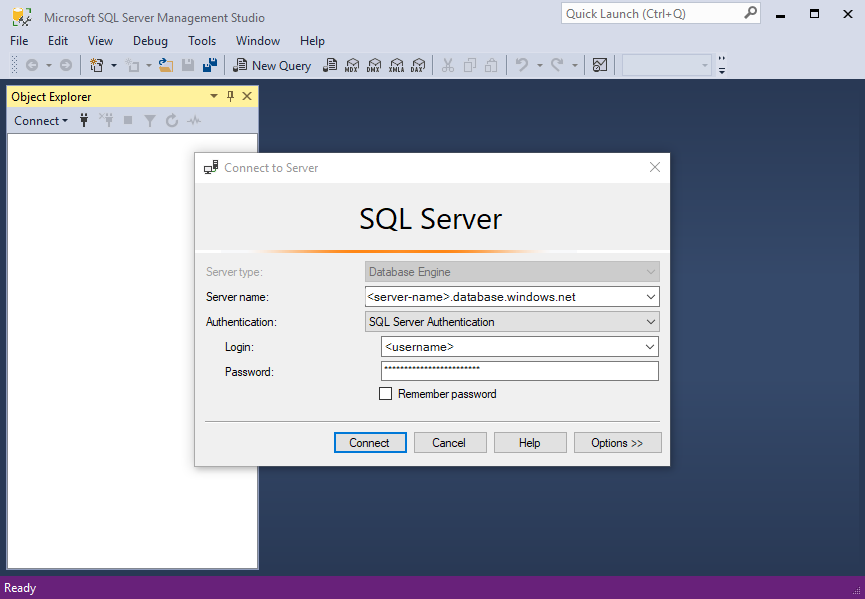Open the Activity Monitor icon
Image resolution: width=865 pixels, height=599 pixels.
click(194, 120)
